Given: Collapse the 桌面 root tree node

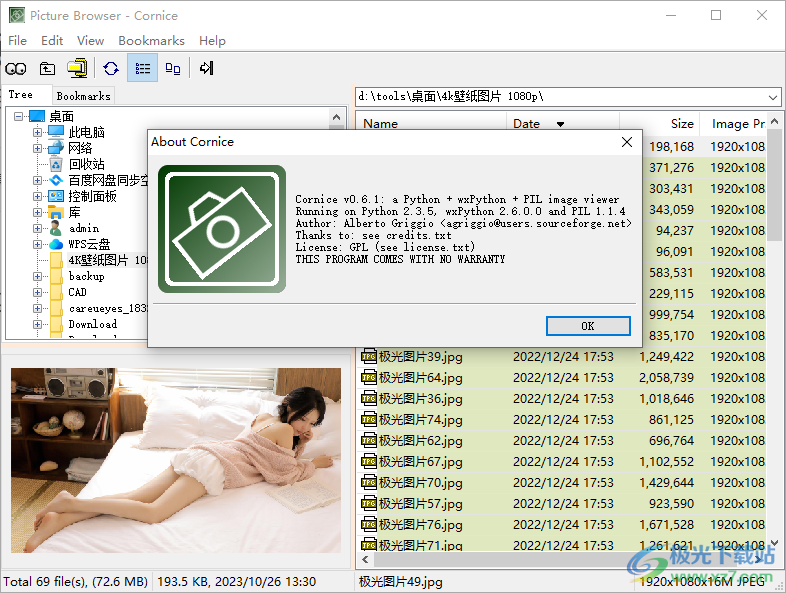Looking at the screenshot, I should (19, 116).
